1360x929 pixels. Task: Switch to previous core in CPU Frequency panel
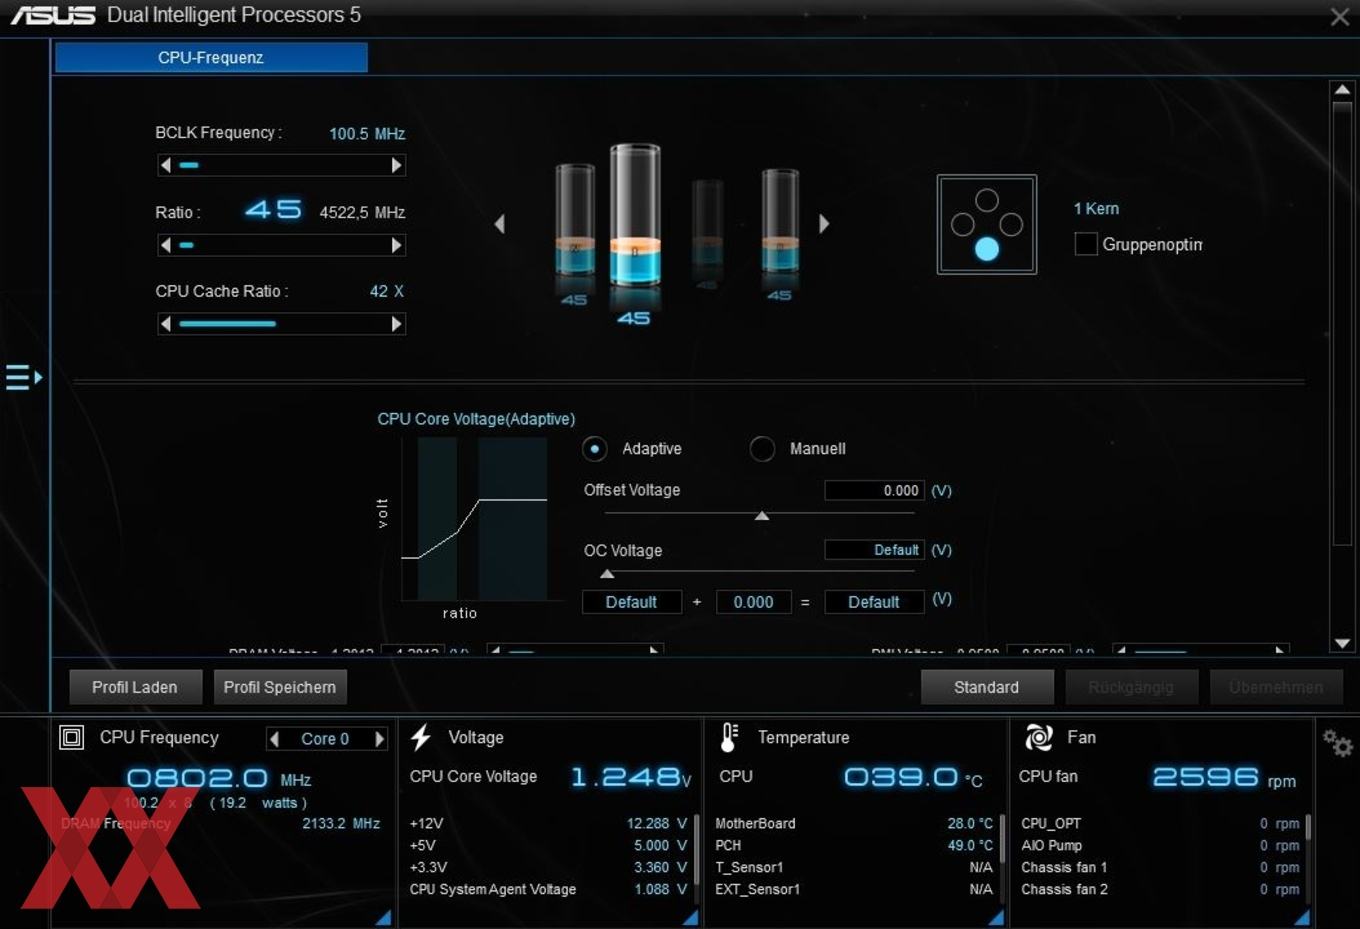274,739
